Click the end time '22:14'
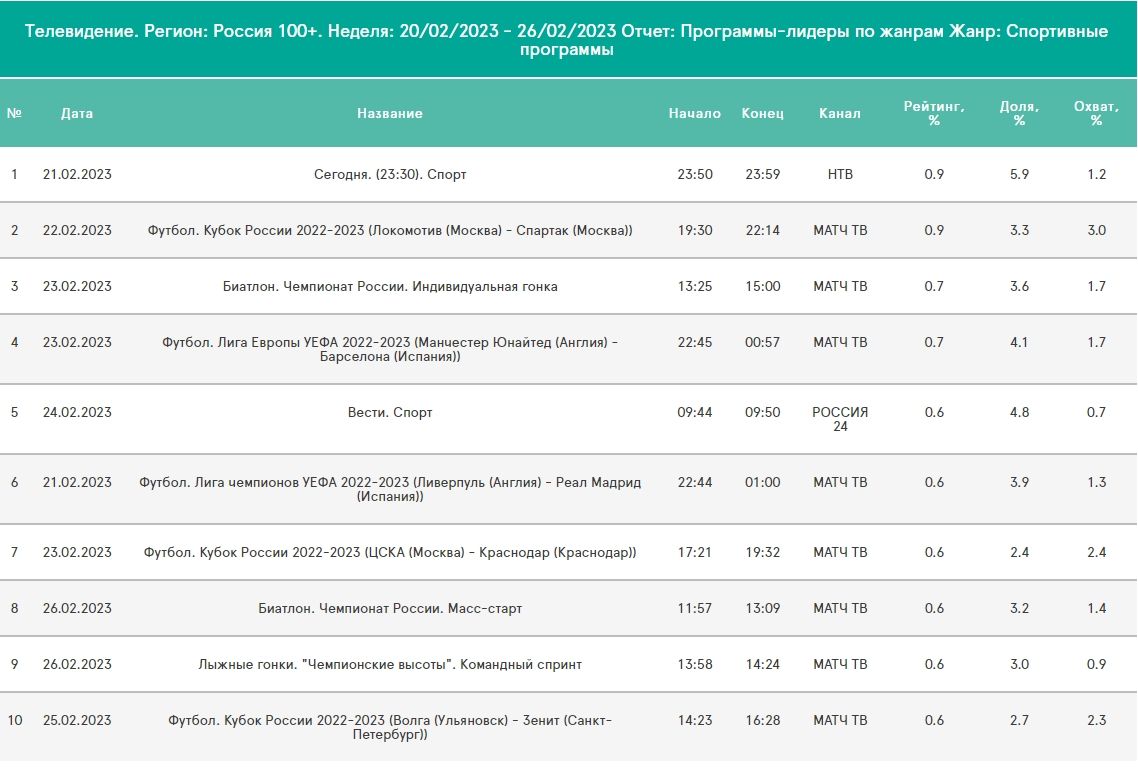The height and width of the screenshot is (768, 1138). (x=762, y=230)
